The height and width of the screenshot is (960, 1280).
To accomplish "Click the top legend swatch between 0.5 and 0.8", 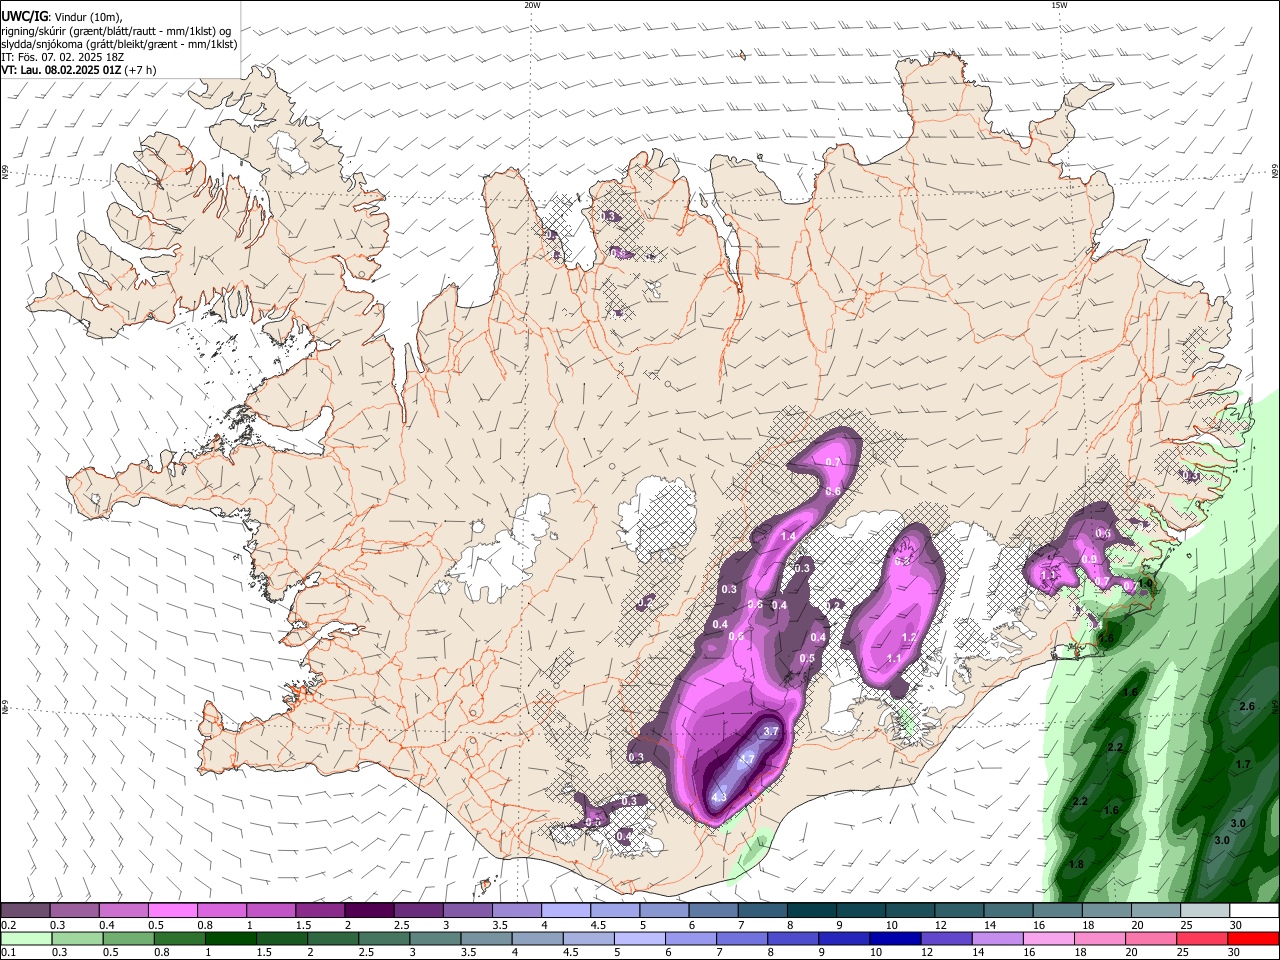I will coord(172,911).
